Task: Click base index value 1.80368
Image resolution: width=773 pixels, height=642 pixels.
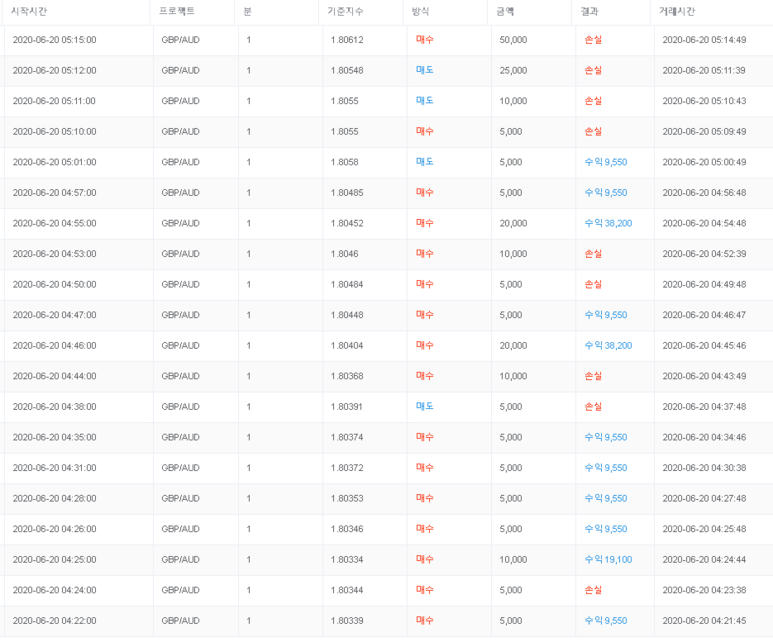Action: [x=347, y=376]
